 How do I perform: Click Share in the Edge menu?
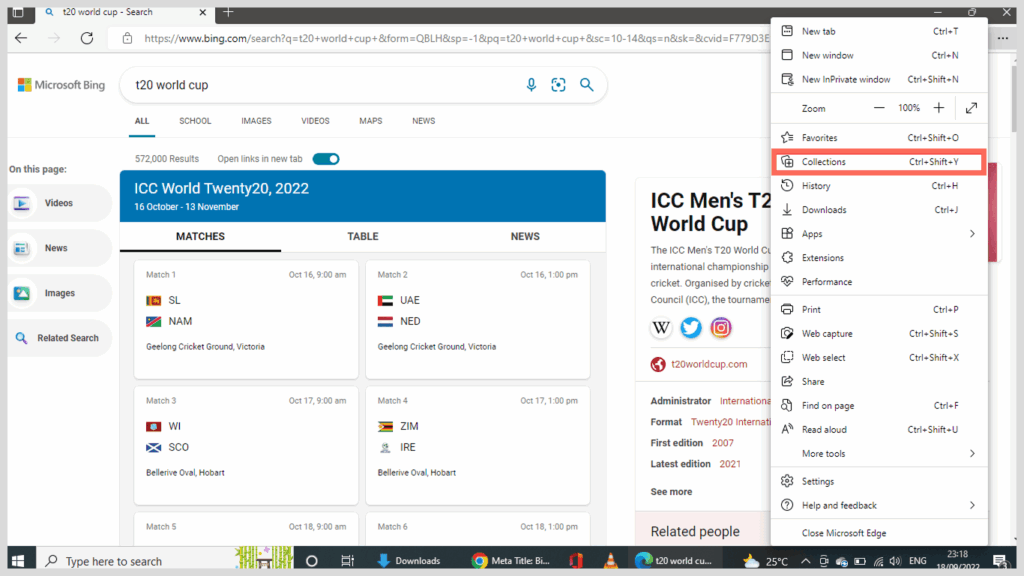878,381
